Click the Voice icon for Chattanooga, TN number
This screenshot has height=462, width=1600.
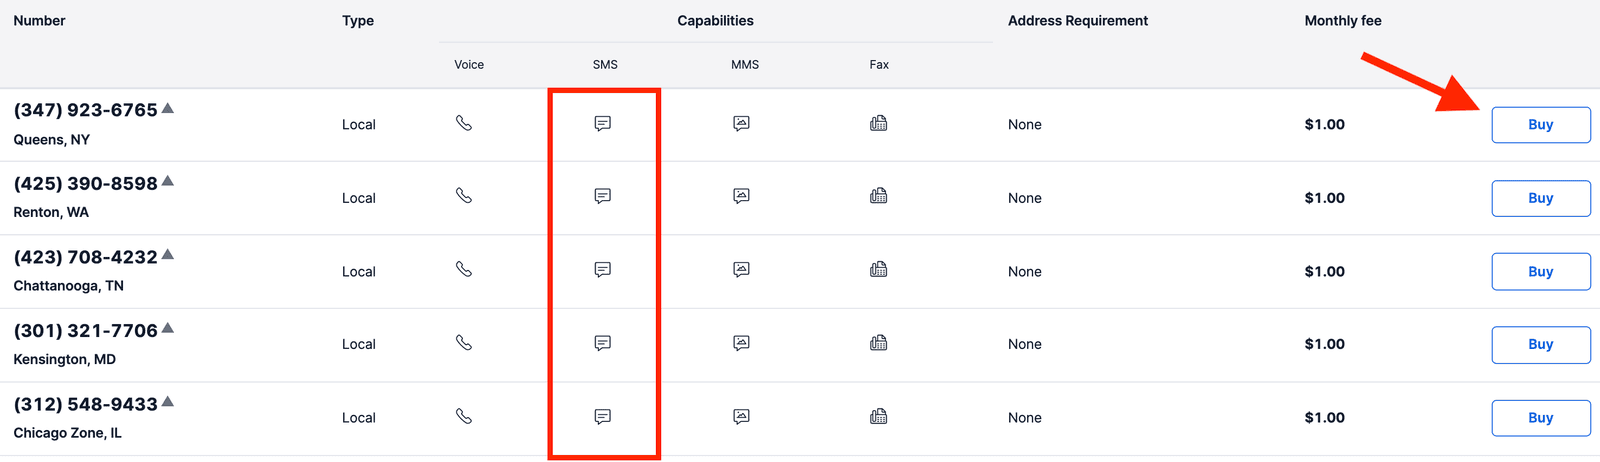464,270
